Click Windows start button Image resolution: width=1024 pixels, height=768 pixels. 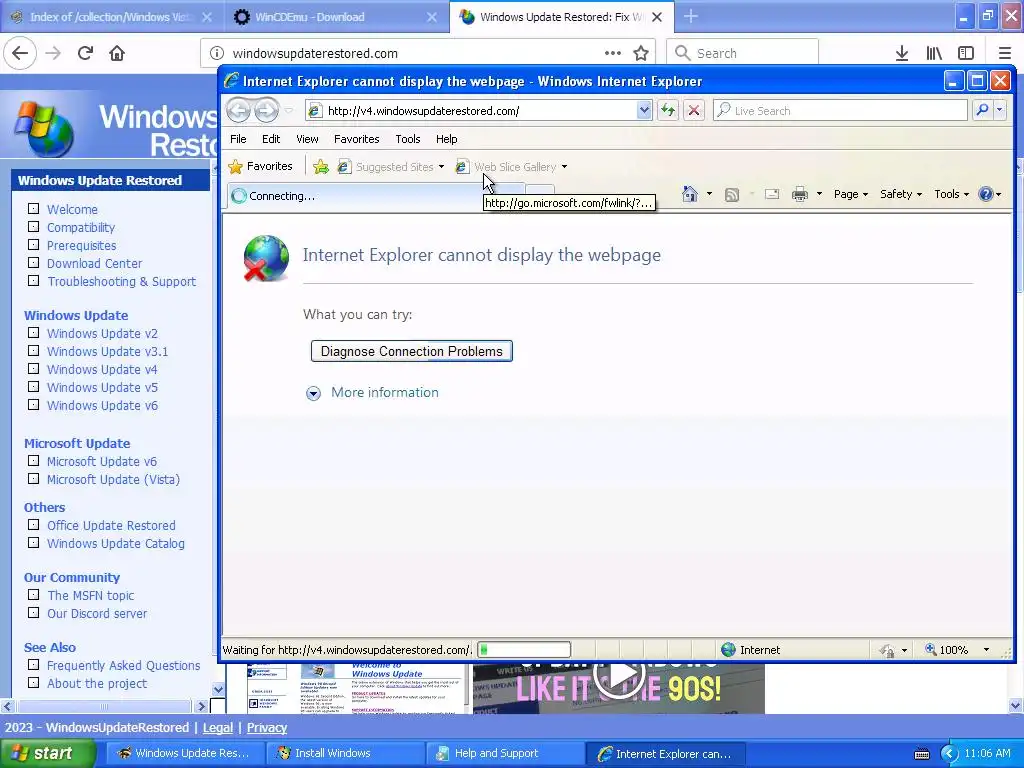click(48, 753)
